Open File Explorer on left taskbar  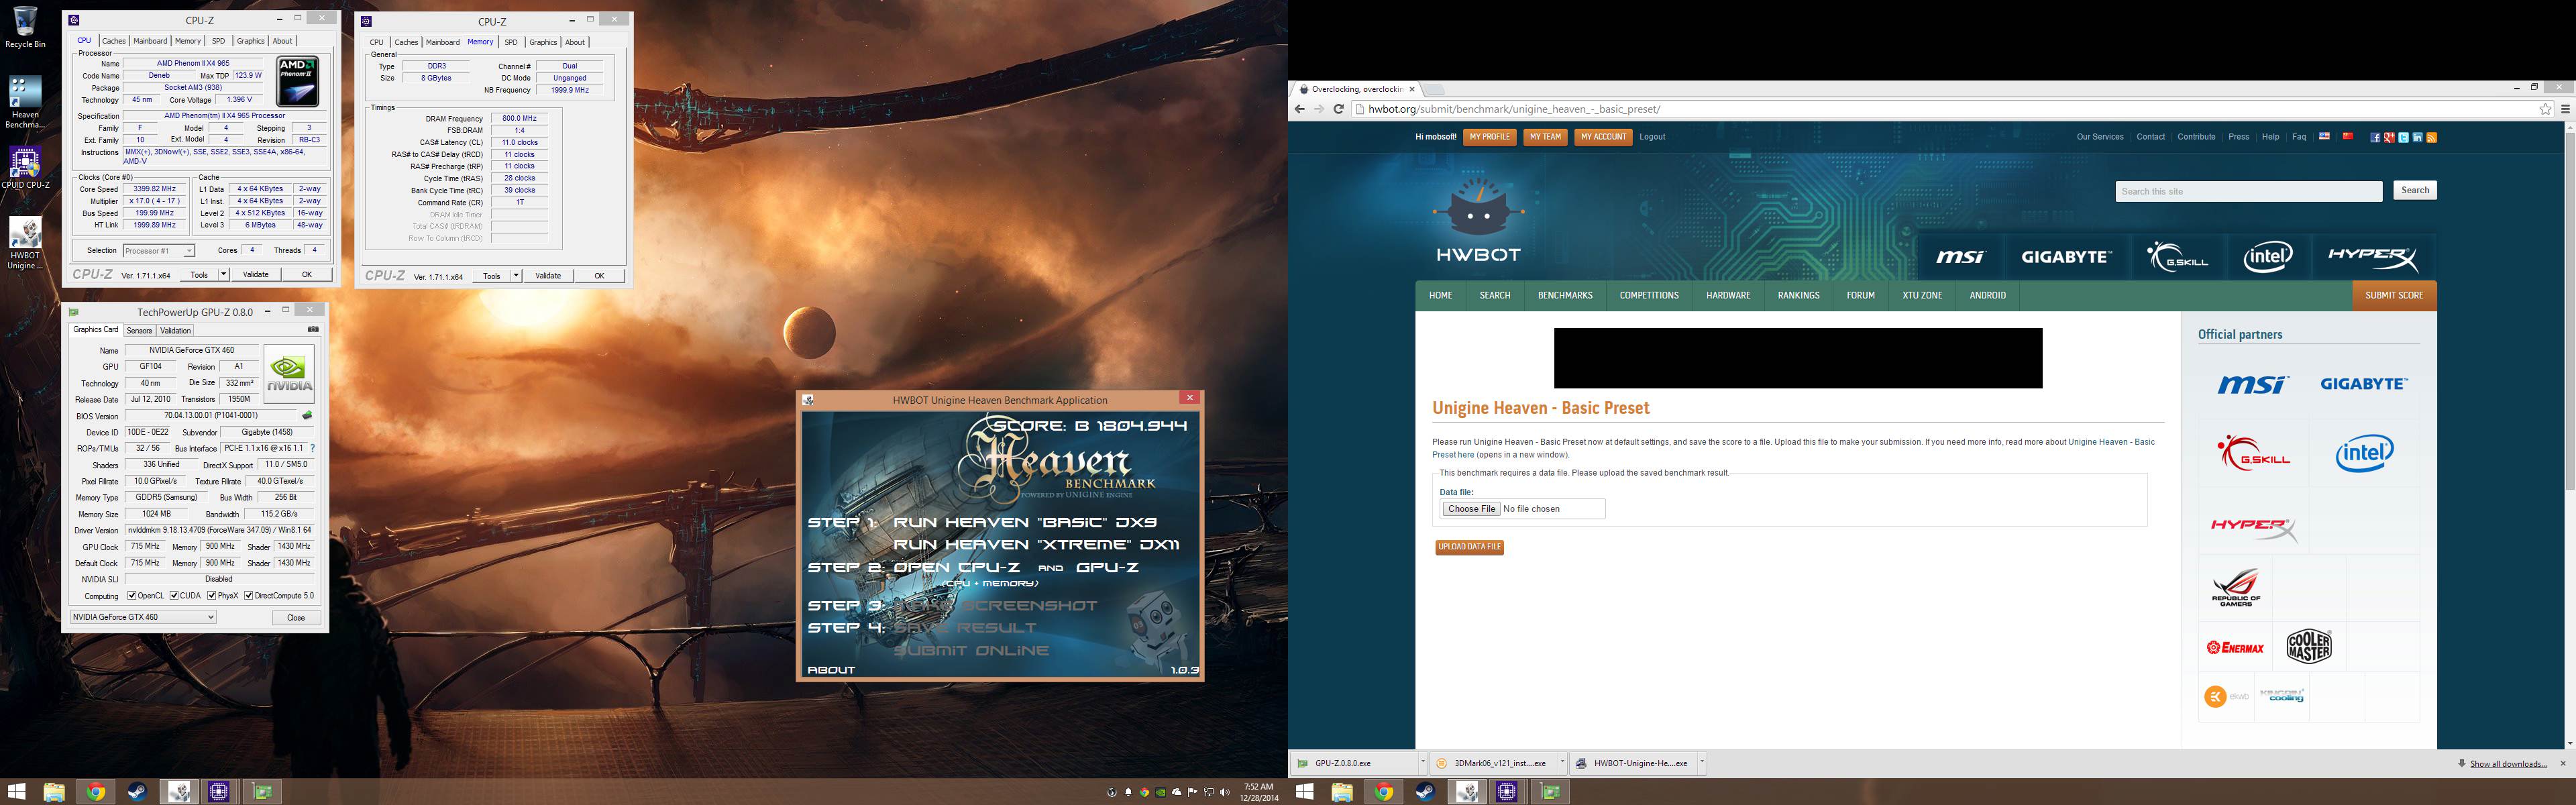(x=54, y=792)
